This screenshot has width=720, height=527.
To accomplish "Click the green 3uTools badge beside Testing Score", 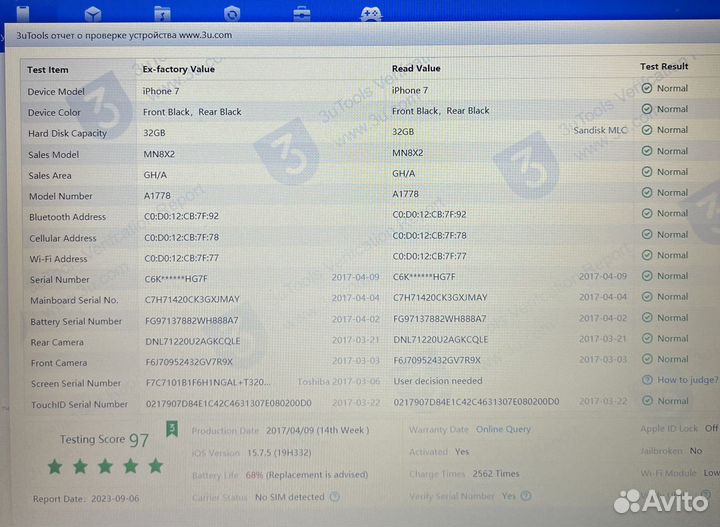I will 171,428.
